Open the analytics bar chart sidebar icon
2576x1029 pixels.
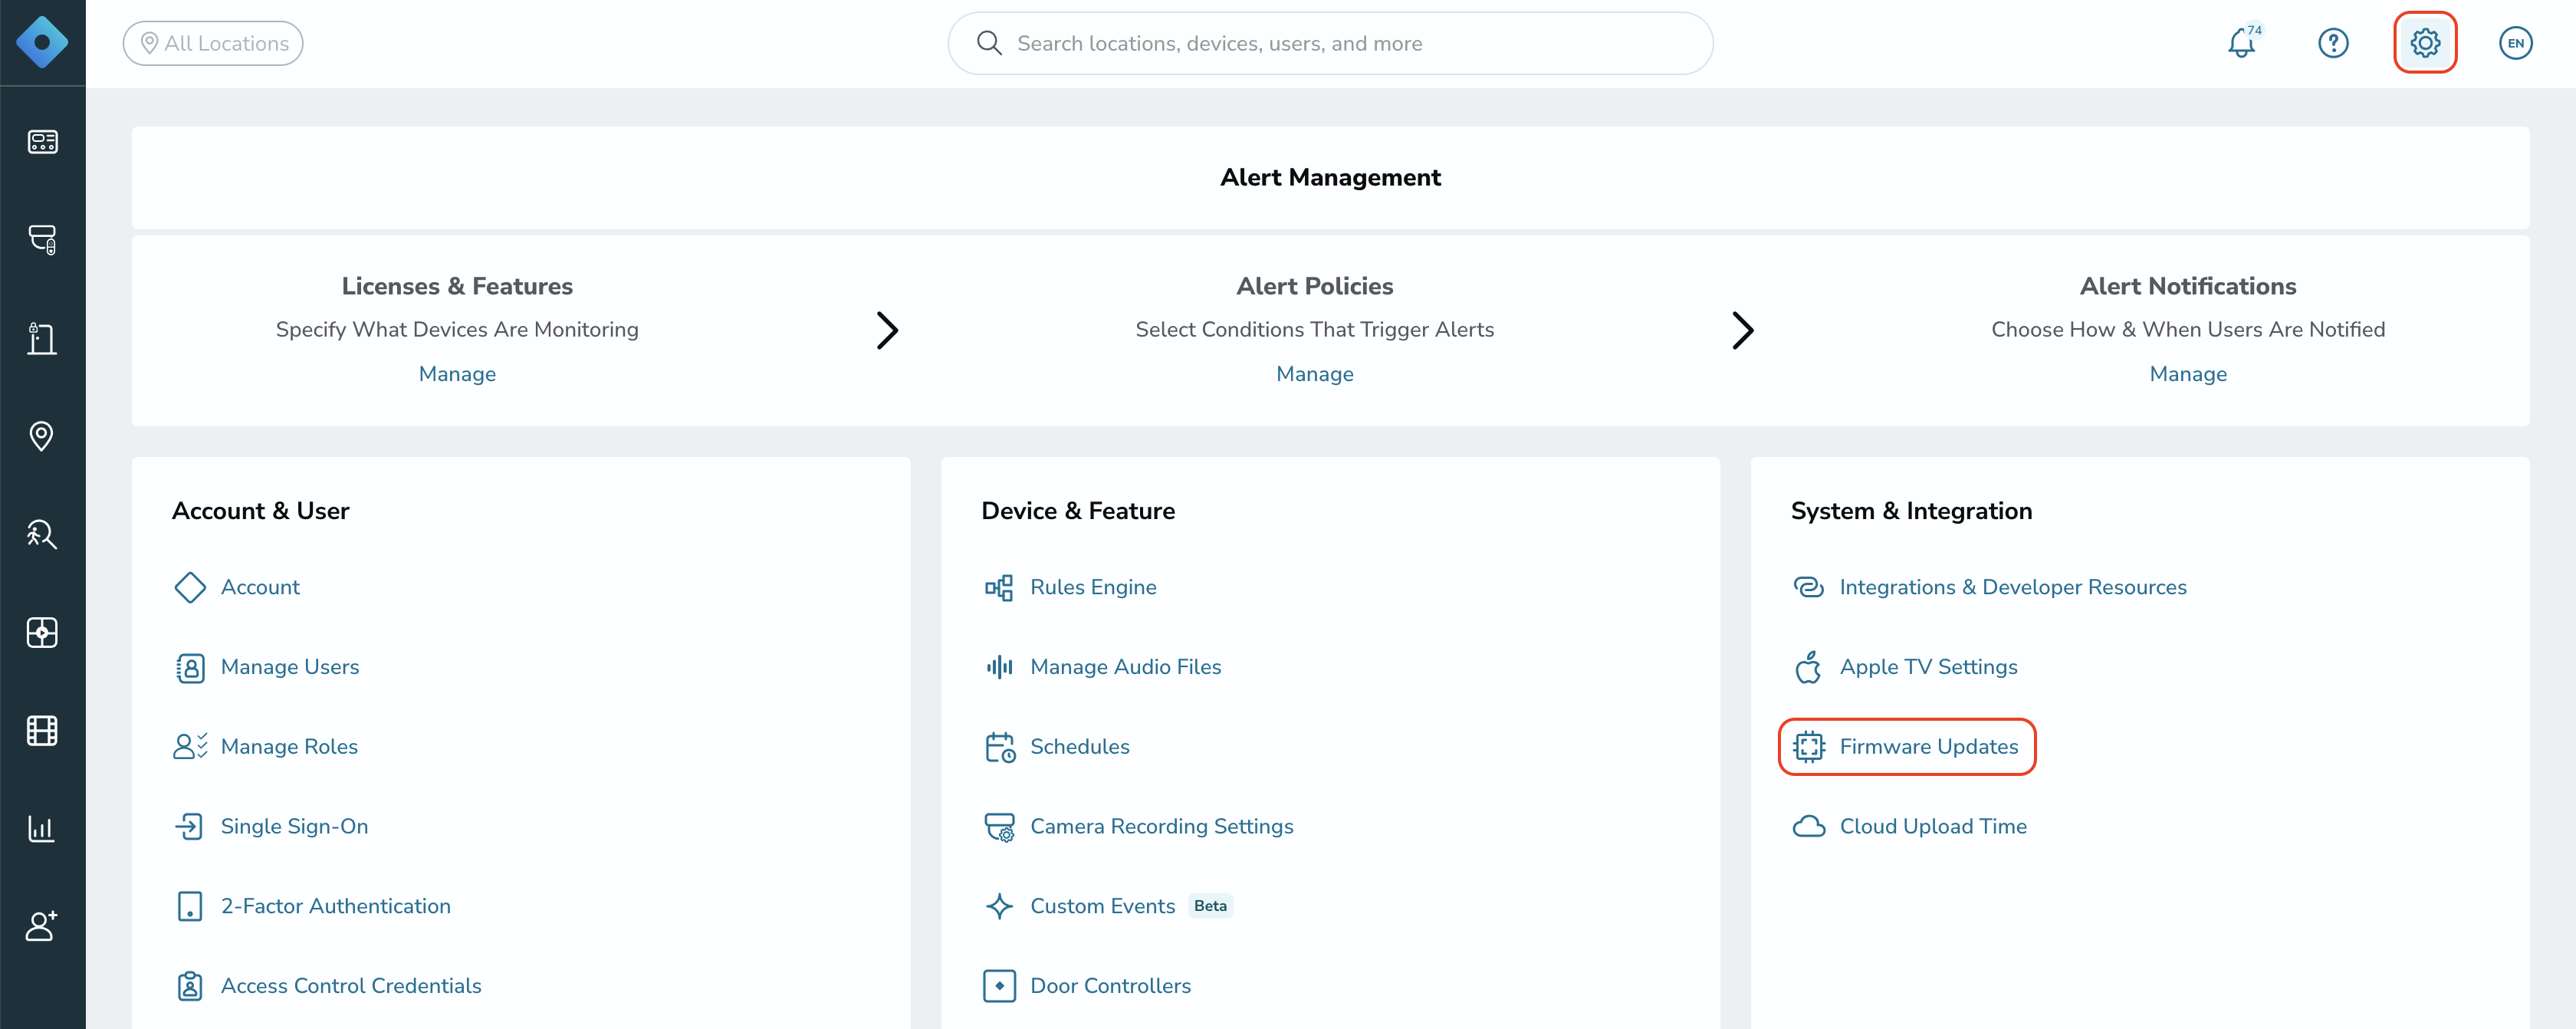pos(42,828)
